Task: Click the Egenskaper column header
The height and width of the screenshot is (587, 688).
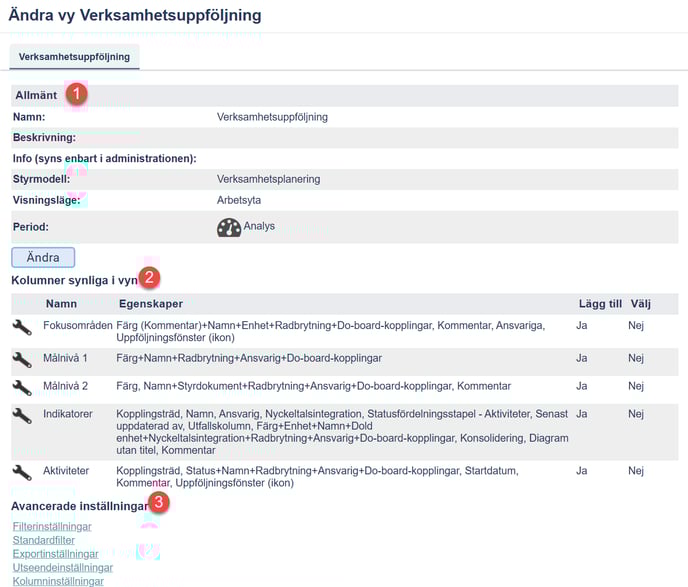Action: [150, 303]
